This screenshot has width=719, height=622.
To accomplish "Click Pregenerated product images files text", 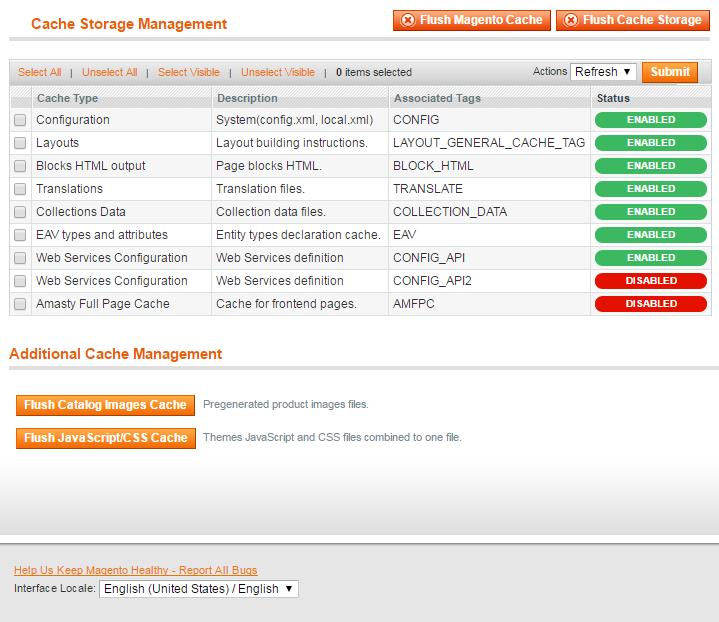I will pos(286,404).
